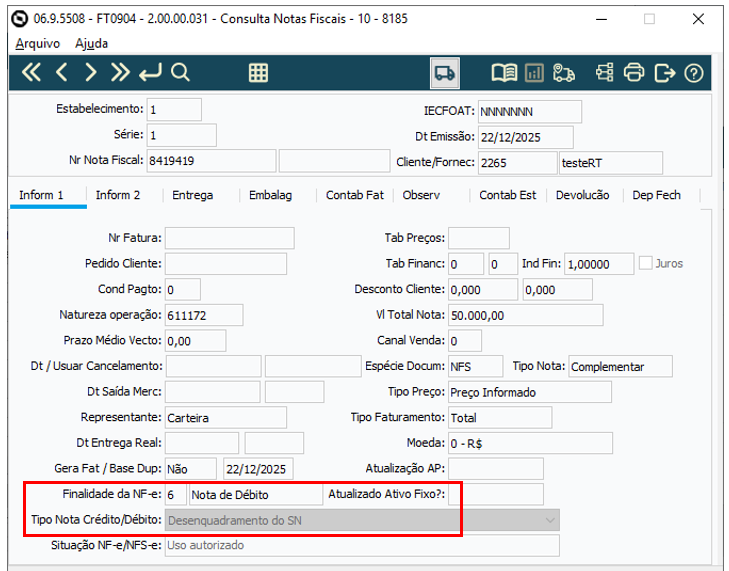Click Base Dup date field 22/12/2025
Viewport: 729px width, 571px height.
258,468
